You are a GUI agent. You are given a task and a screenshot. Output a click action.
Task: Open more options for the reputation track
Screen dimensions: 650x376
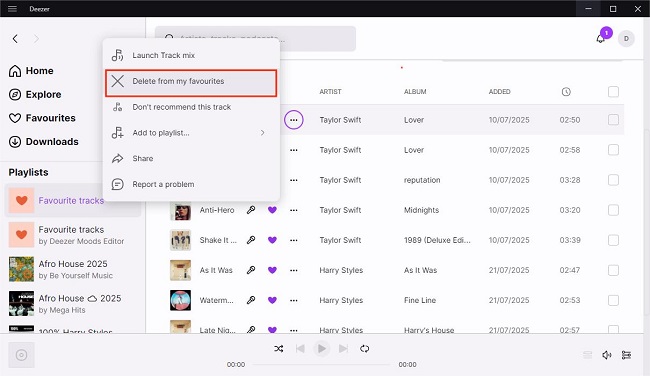(293, 180)
